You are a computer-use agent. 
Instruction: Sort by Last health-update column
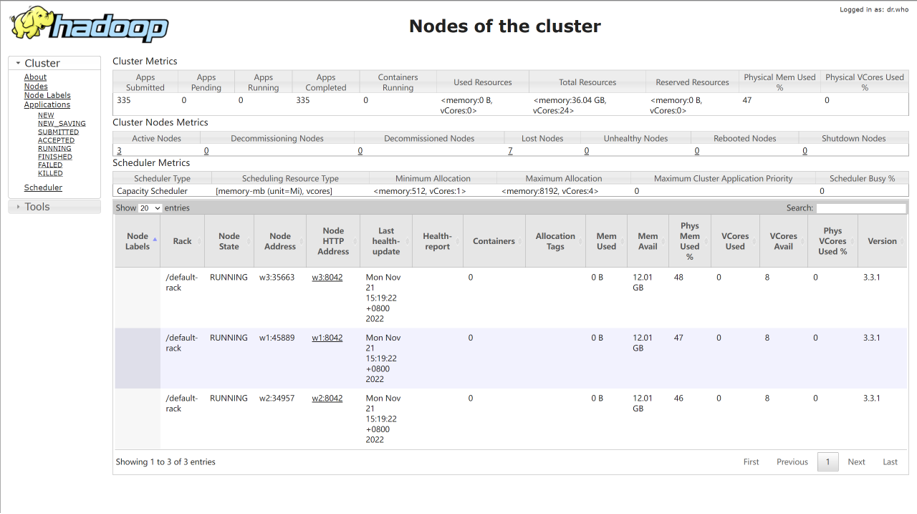[x=386, y=241]
